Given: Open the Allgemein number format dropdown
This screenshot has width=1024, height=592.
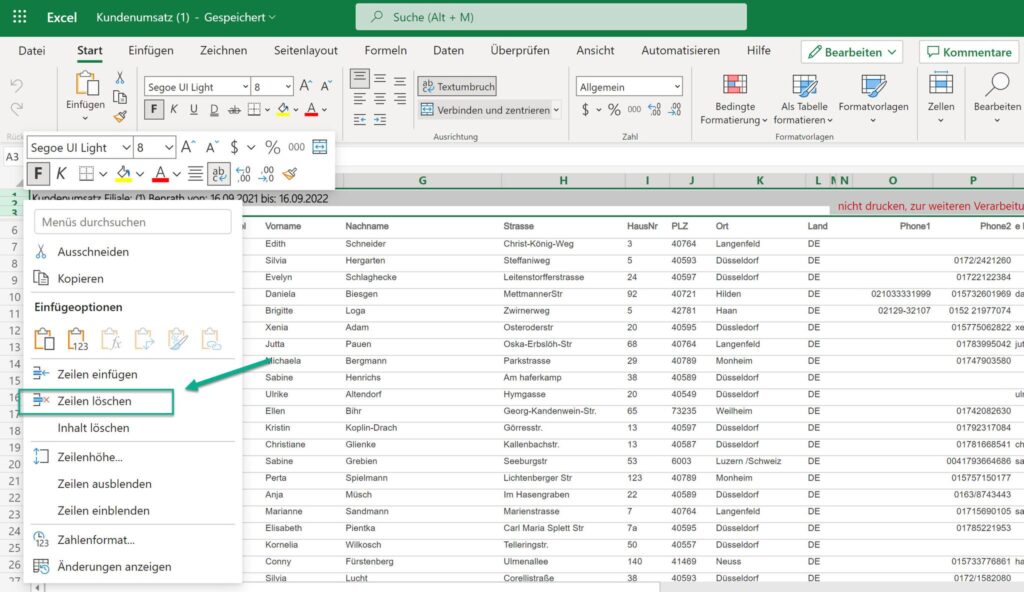Looking at the screenshot, I should (x=629, y=87).
